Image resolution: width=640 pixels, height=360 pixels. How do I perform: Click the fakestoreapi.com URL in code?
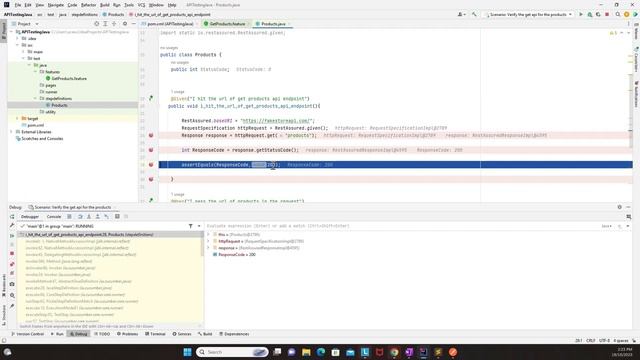pos(278,121)
